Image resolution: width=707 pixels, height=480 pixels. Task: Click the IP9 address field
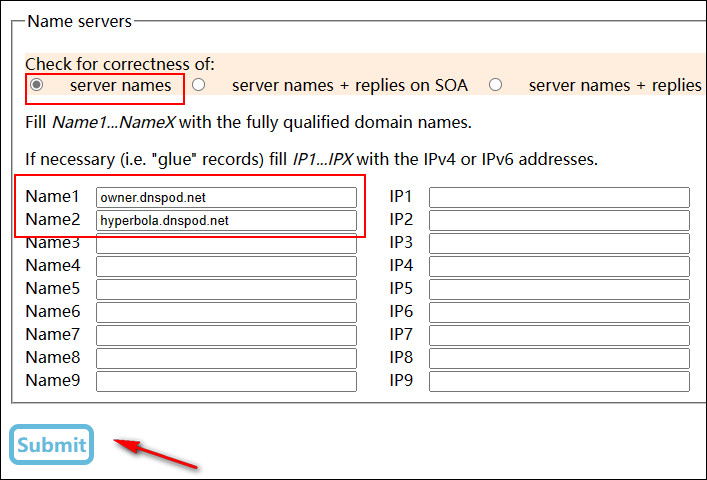tap(559, 381)
